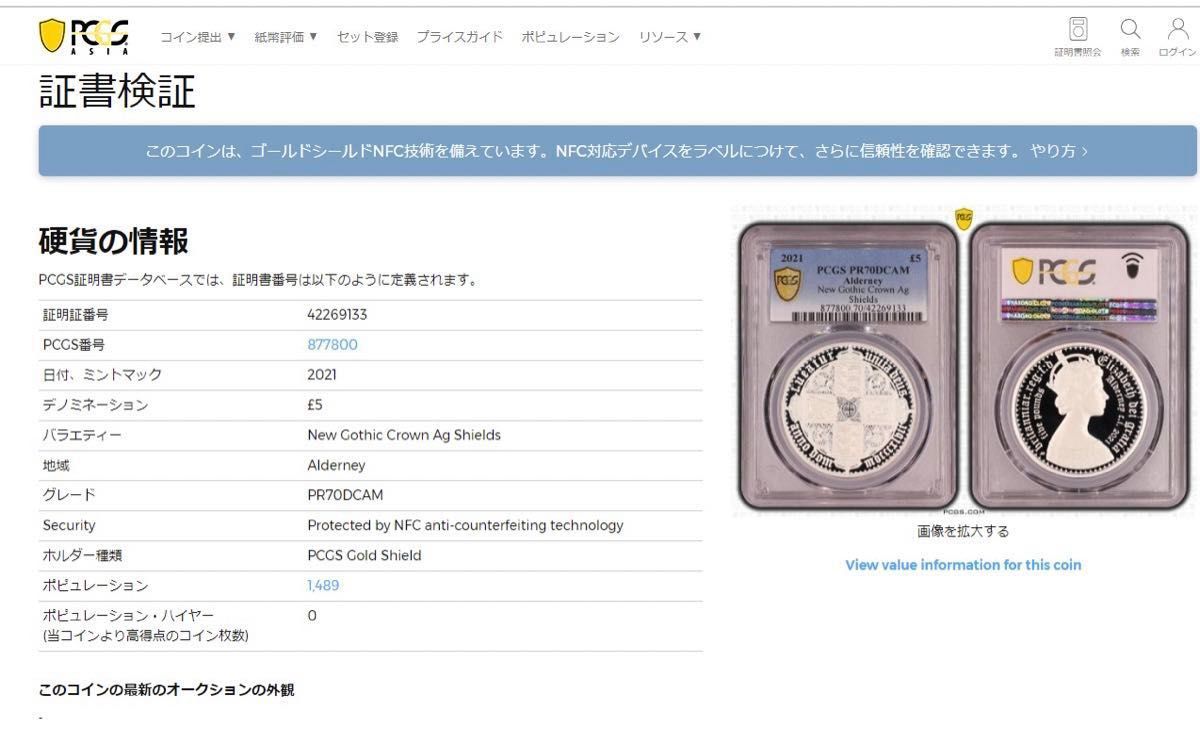Viewport: 1200px width, 745px height.
Task: Click the 証書検証 page heading
Action: pos(117,91)
